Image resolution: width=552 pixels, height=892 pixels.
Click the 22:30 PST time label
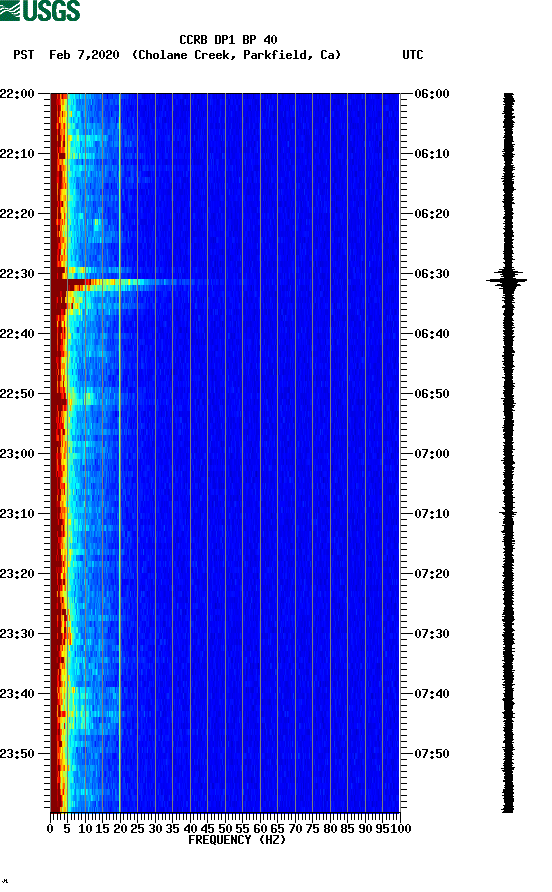point(17,274)
